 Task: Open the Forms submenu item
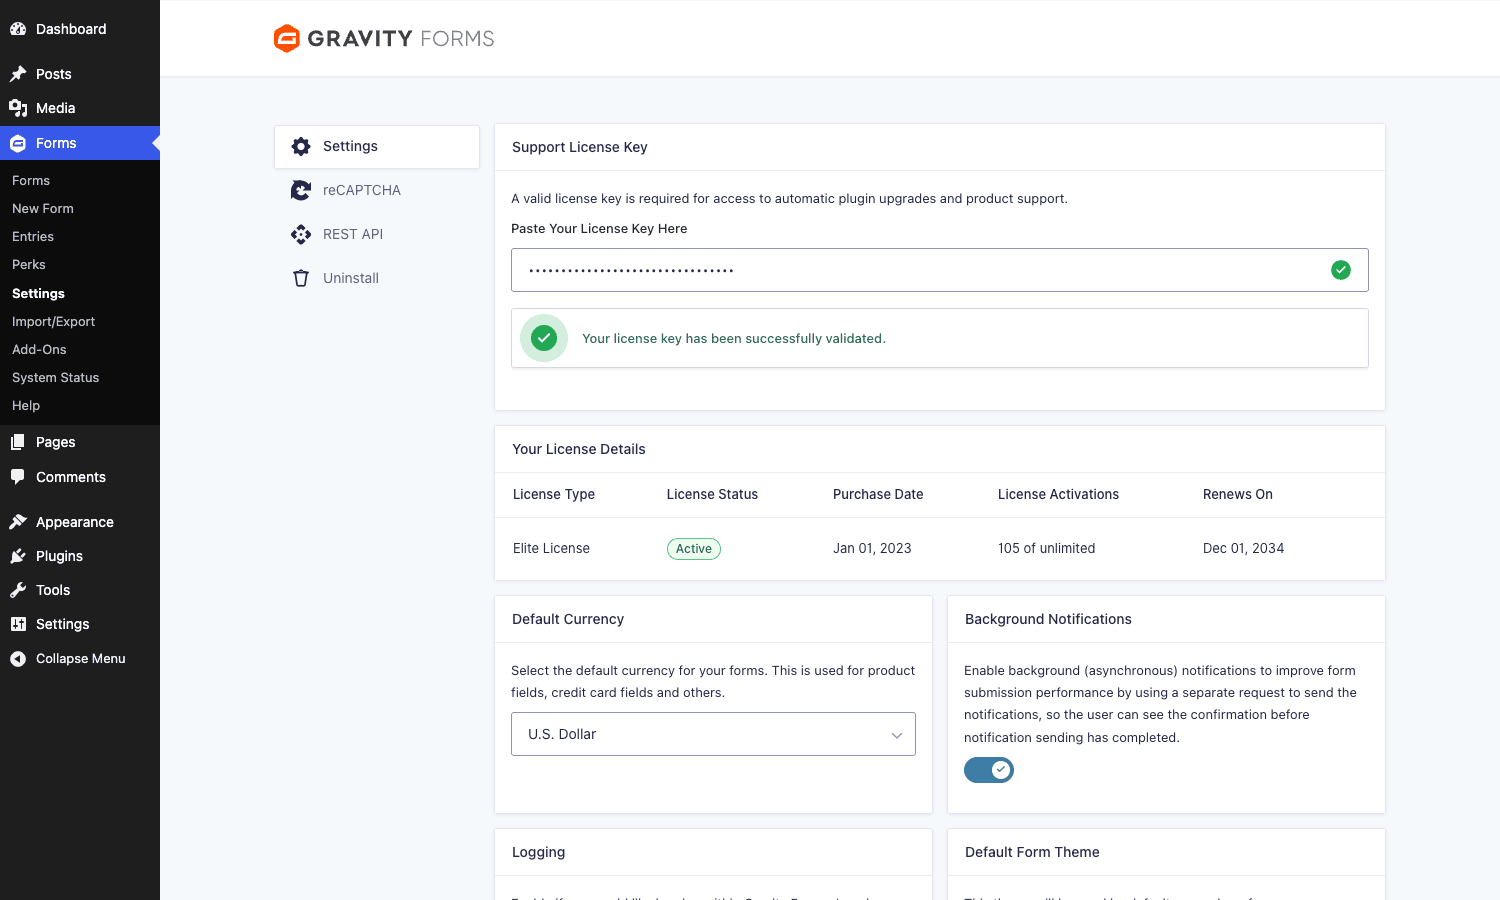coord(31,180)
